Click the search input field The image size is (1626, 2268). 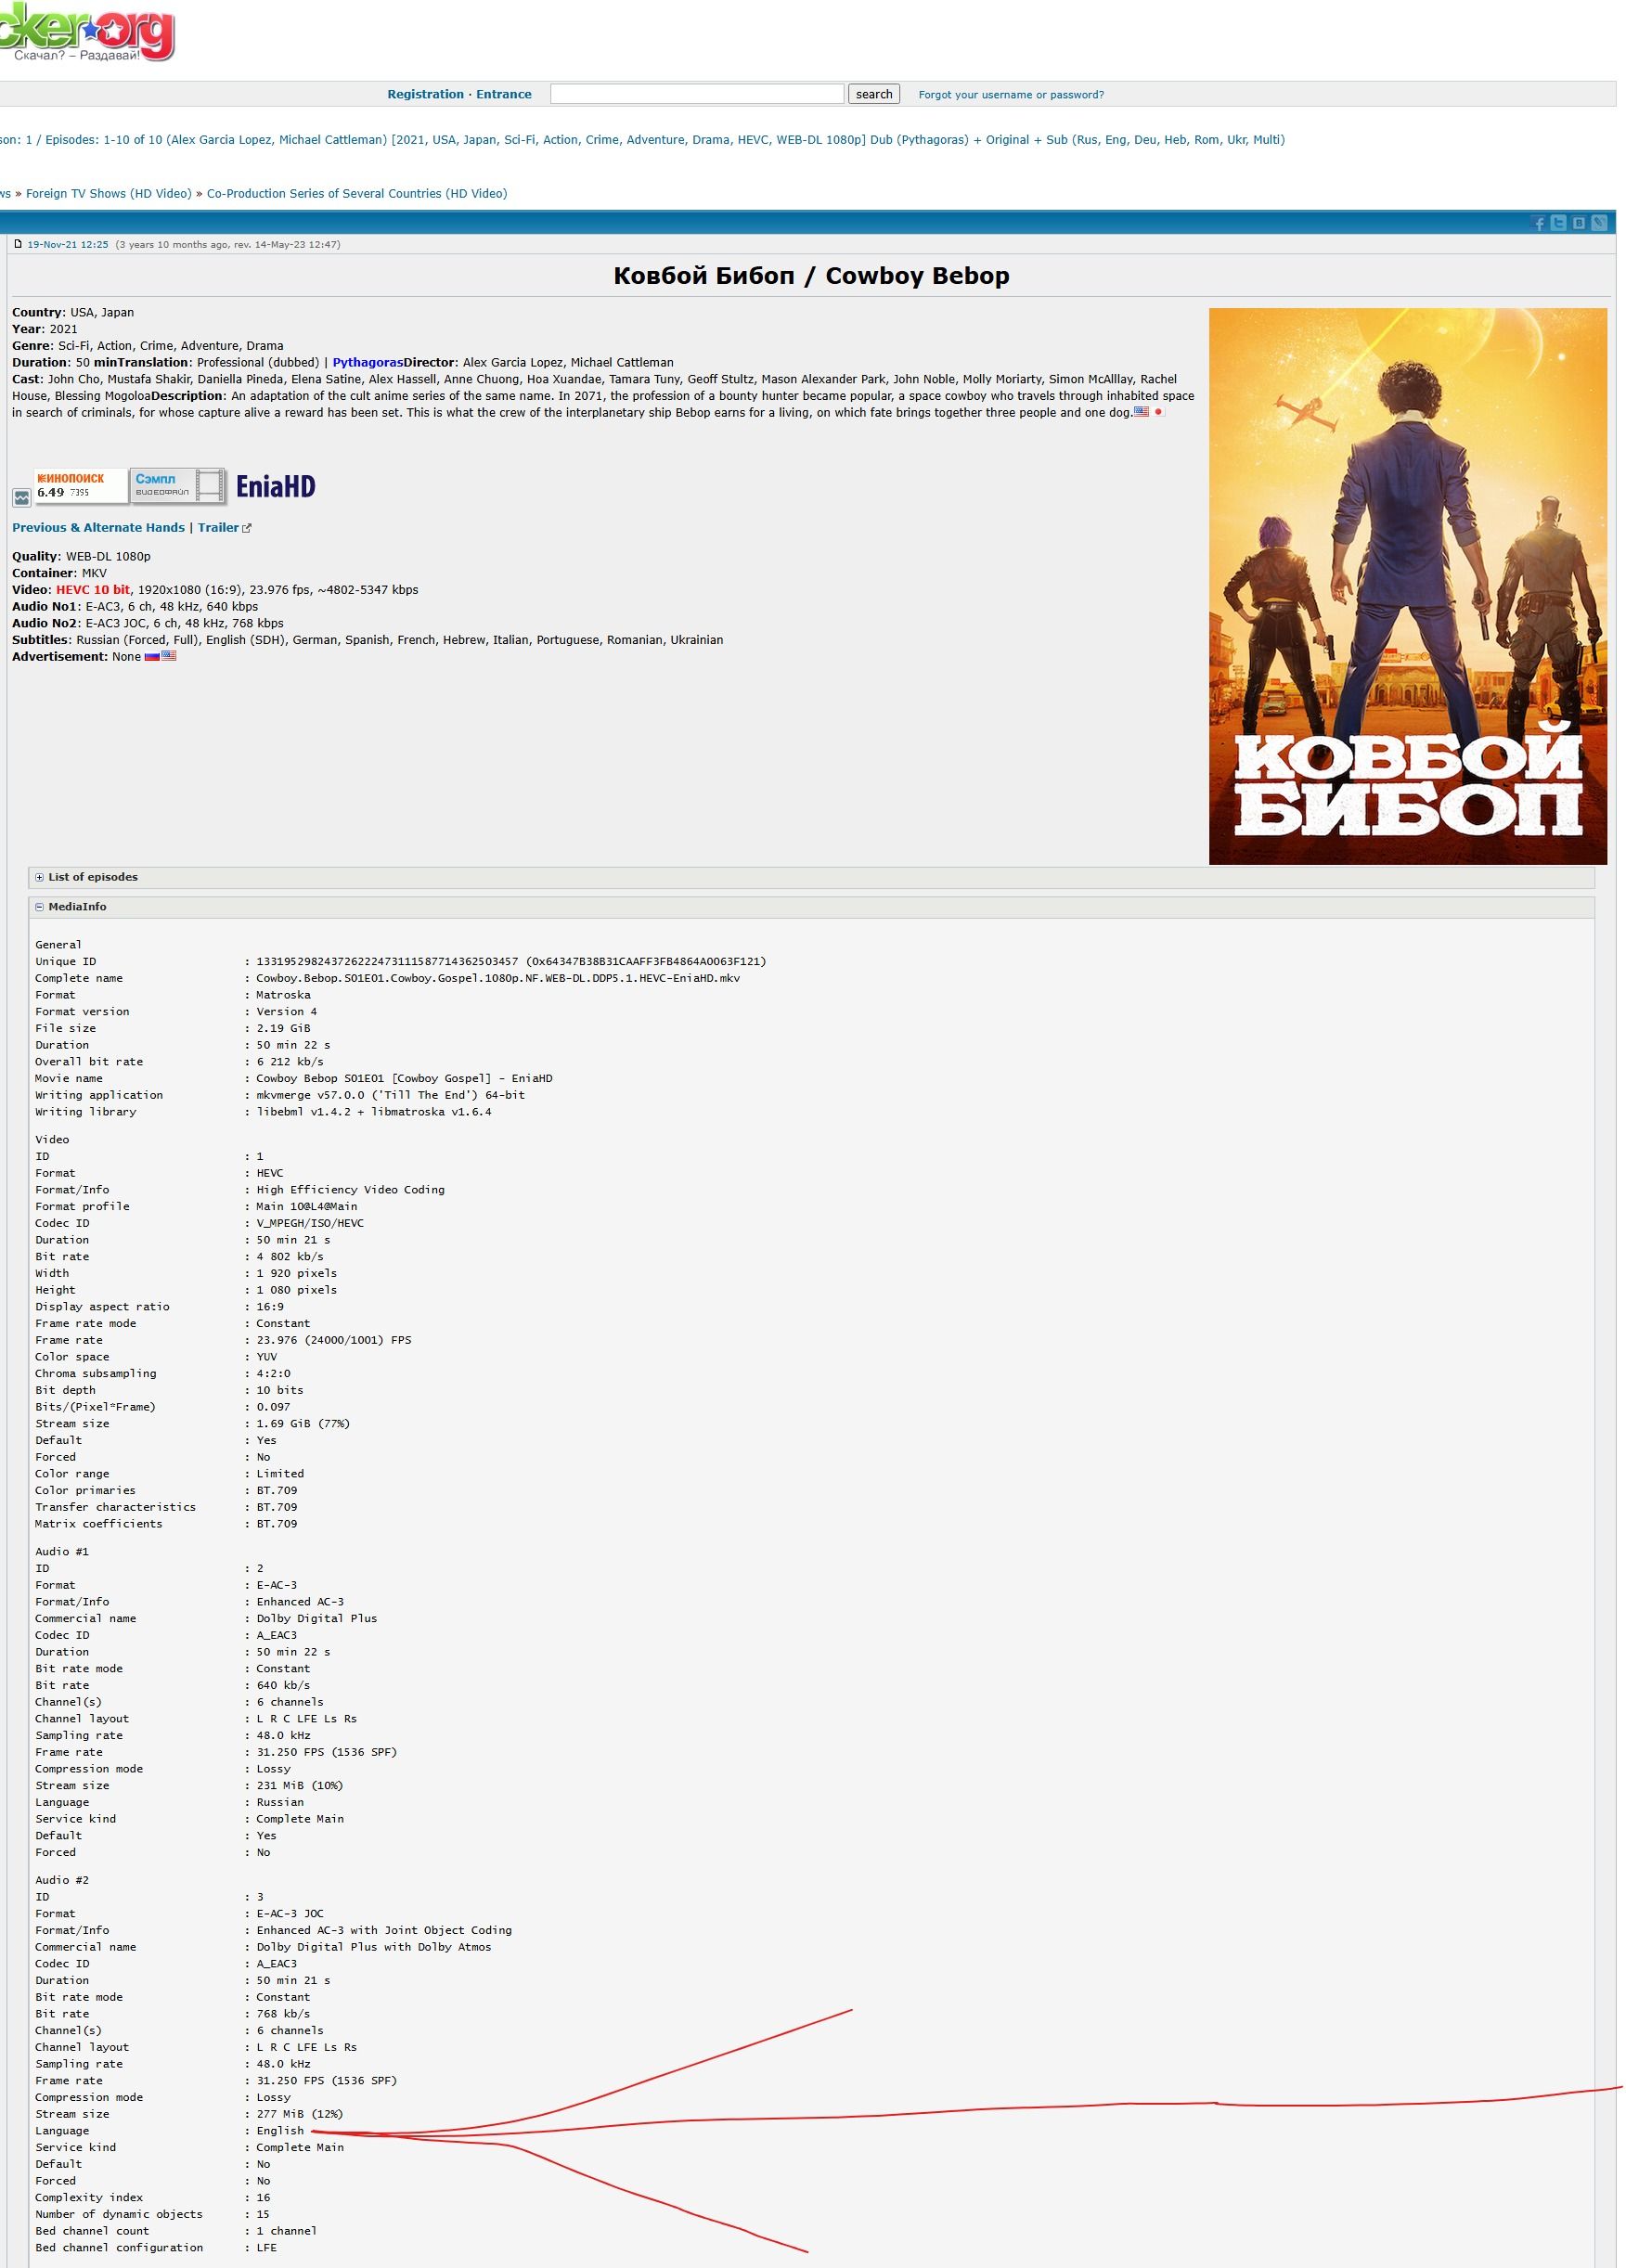tap(696, 94)
